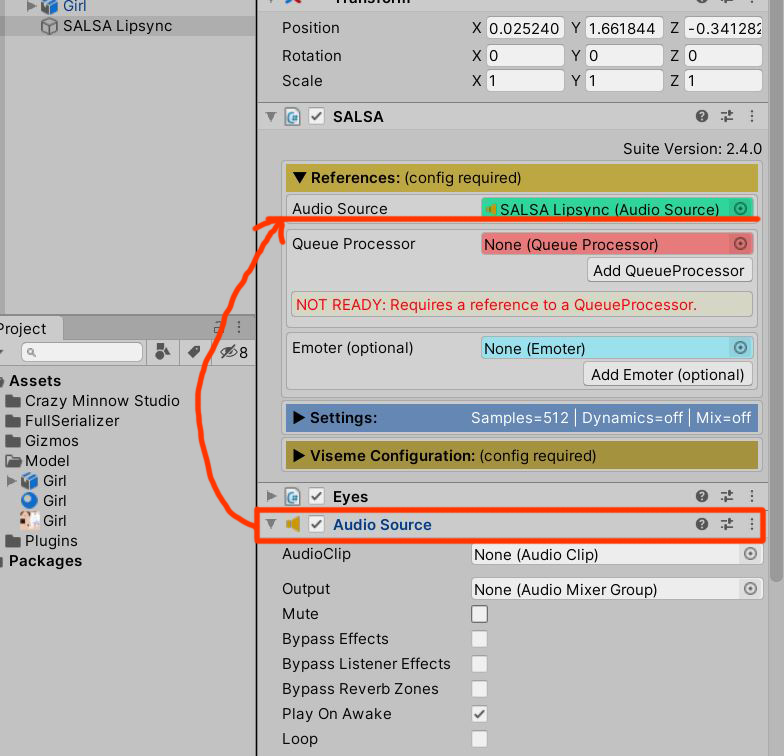
Task: Disable the Eyes component checkbox
Action: click(316, 496)
